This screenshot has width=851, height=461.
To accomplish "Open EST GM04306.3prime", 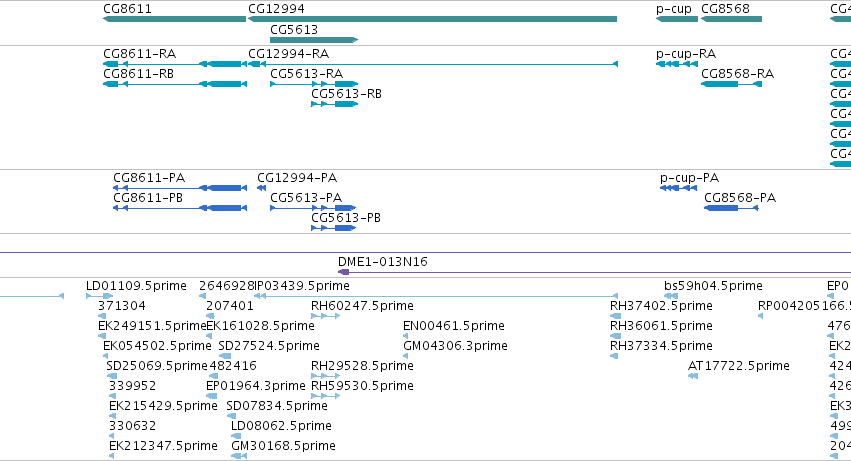I will click(x=455, y=346).
